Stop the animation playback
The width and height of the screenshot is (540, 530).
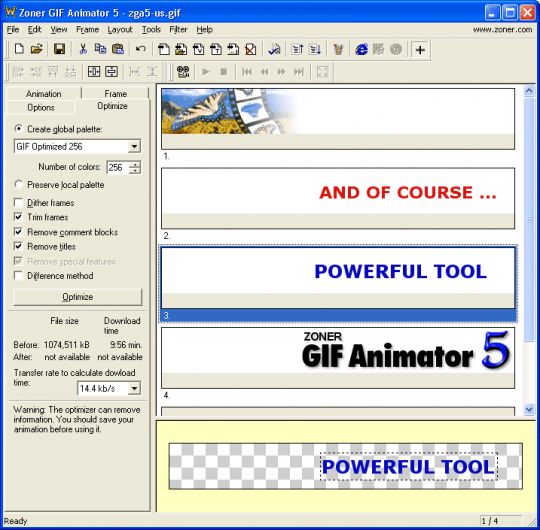click(224, 72)
